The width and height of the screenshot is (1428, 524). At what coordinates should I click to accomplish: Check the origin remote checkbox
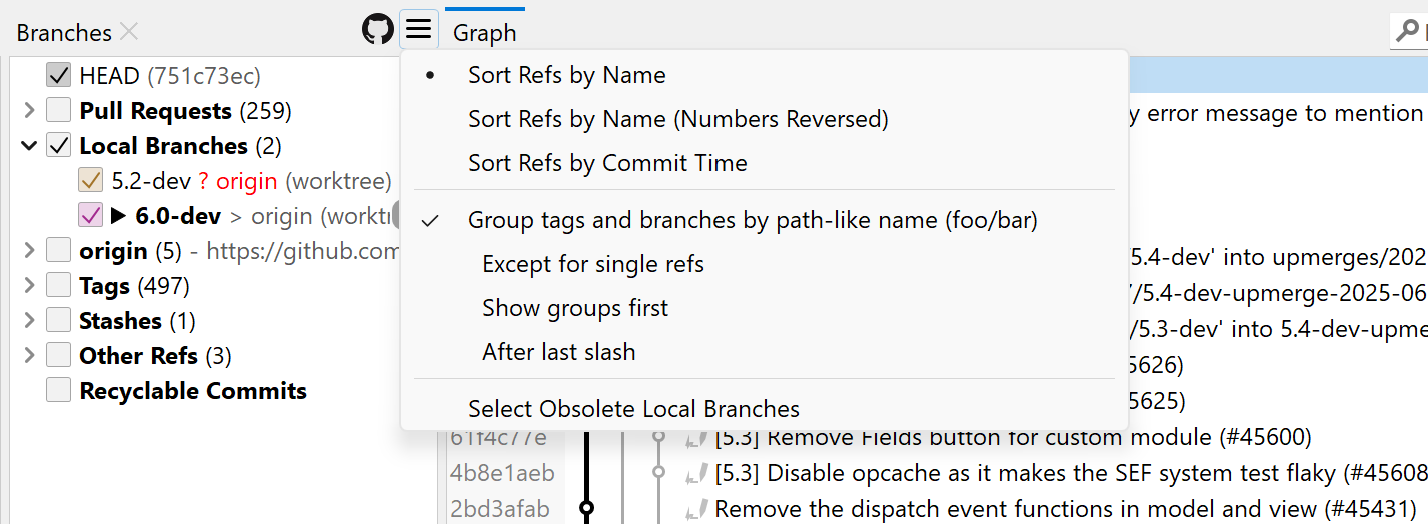[x=58, y=250]
